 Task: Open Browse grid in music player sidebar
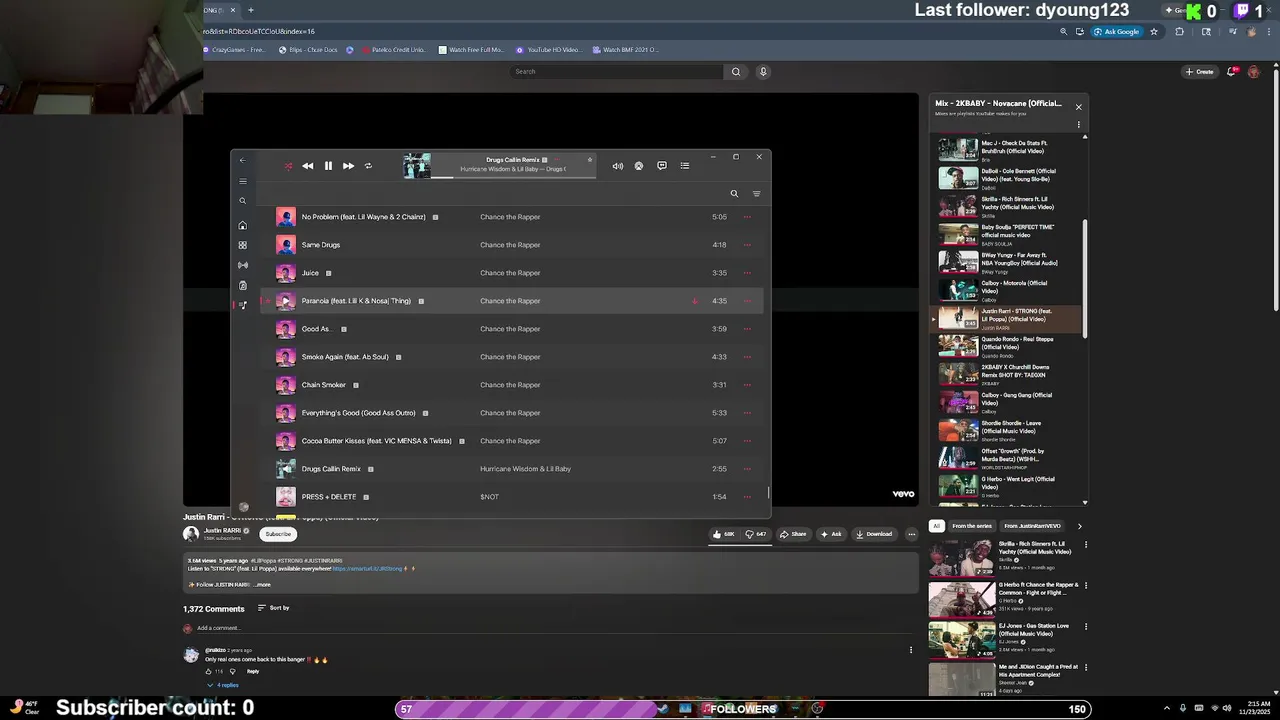(242, 245)
